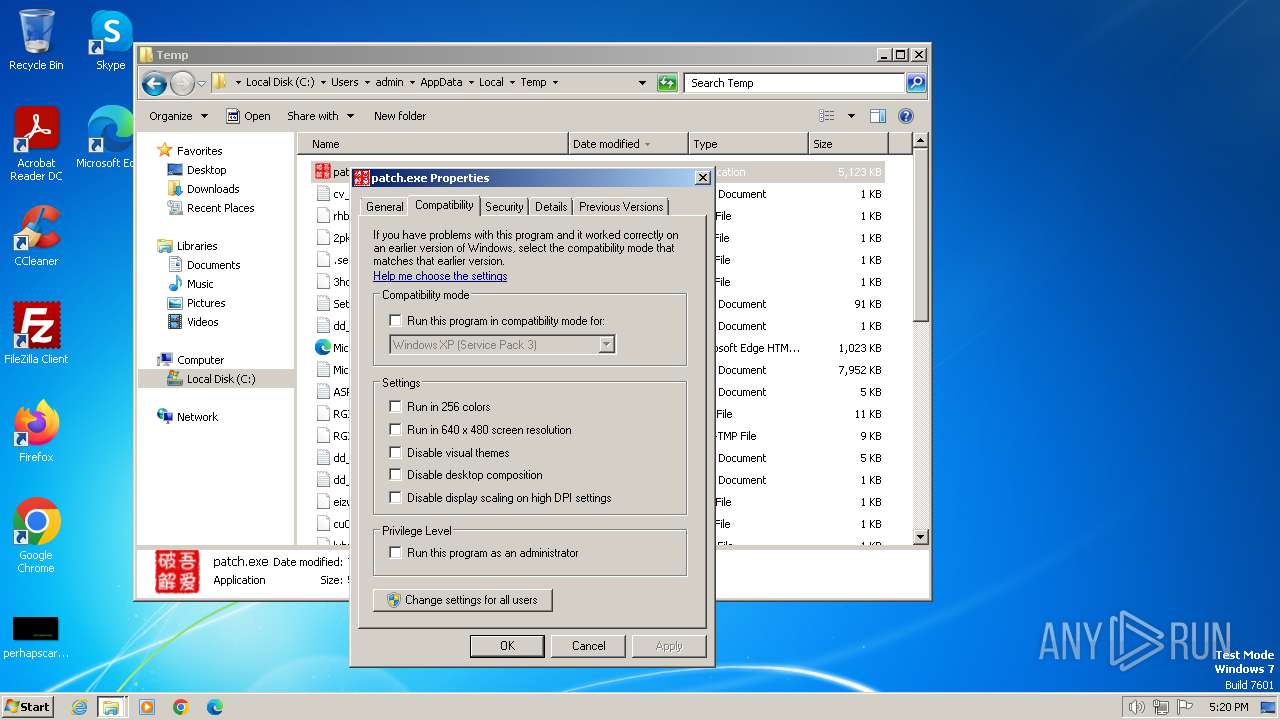Check Run this program as an administrator
Viewport: 1280px width, 720px height.
click(395, 553)
